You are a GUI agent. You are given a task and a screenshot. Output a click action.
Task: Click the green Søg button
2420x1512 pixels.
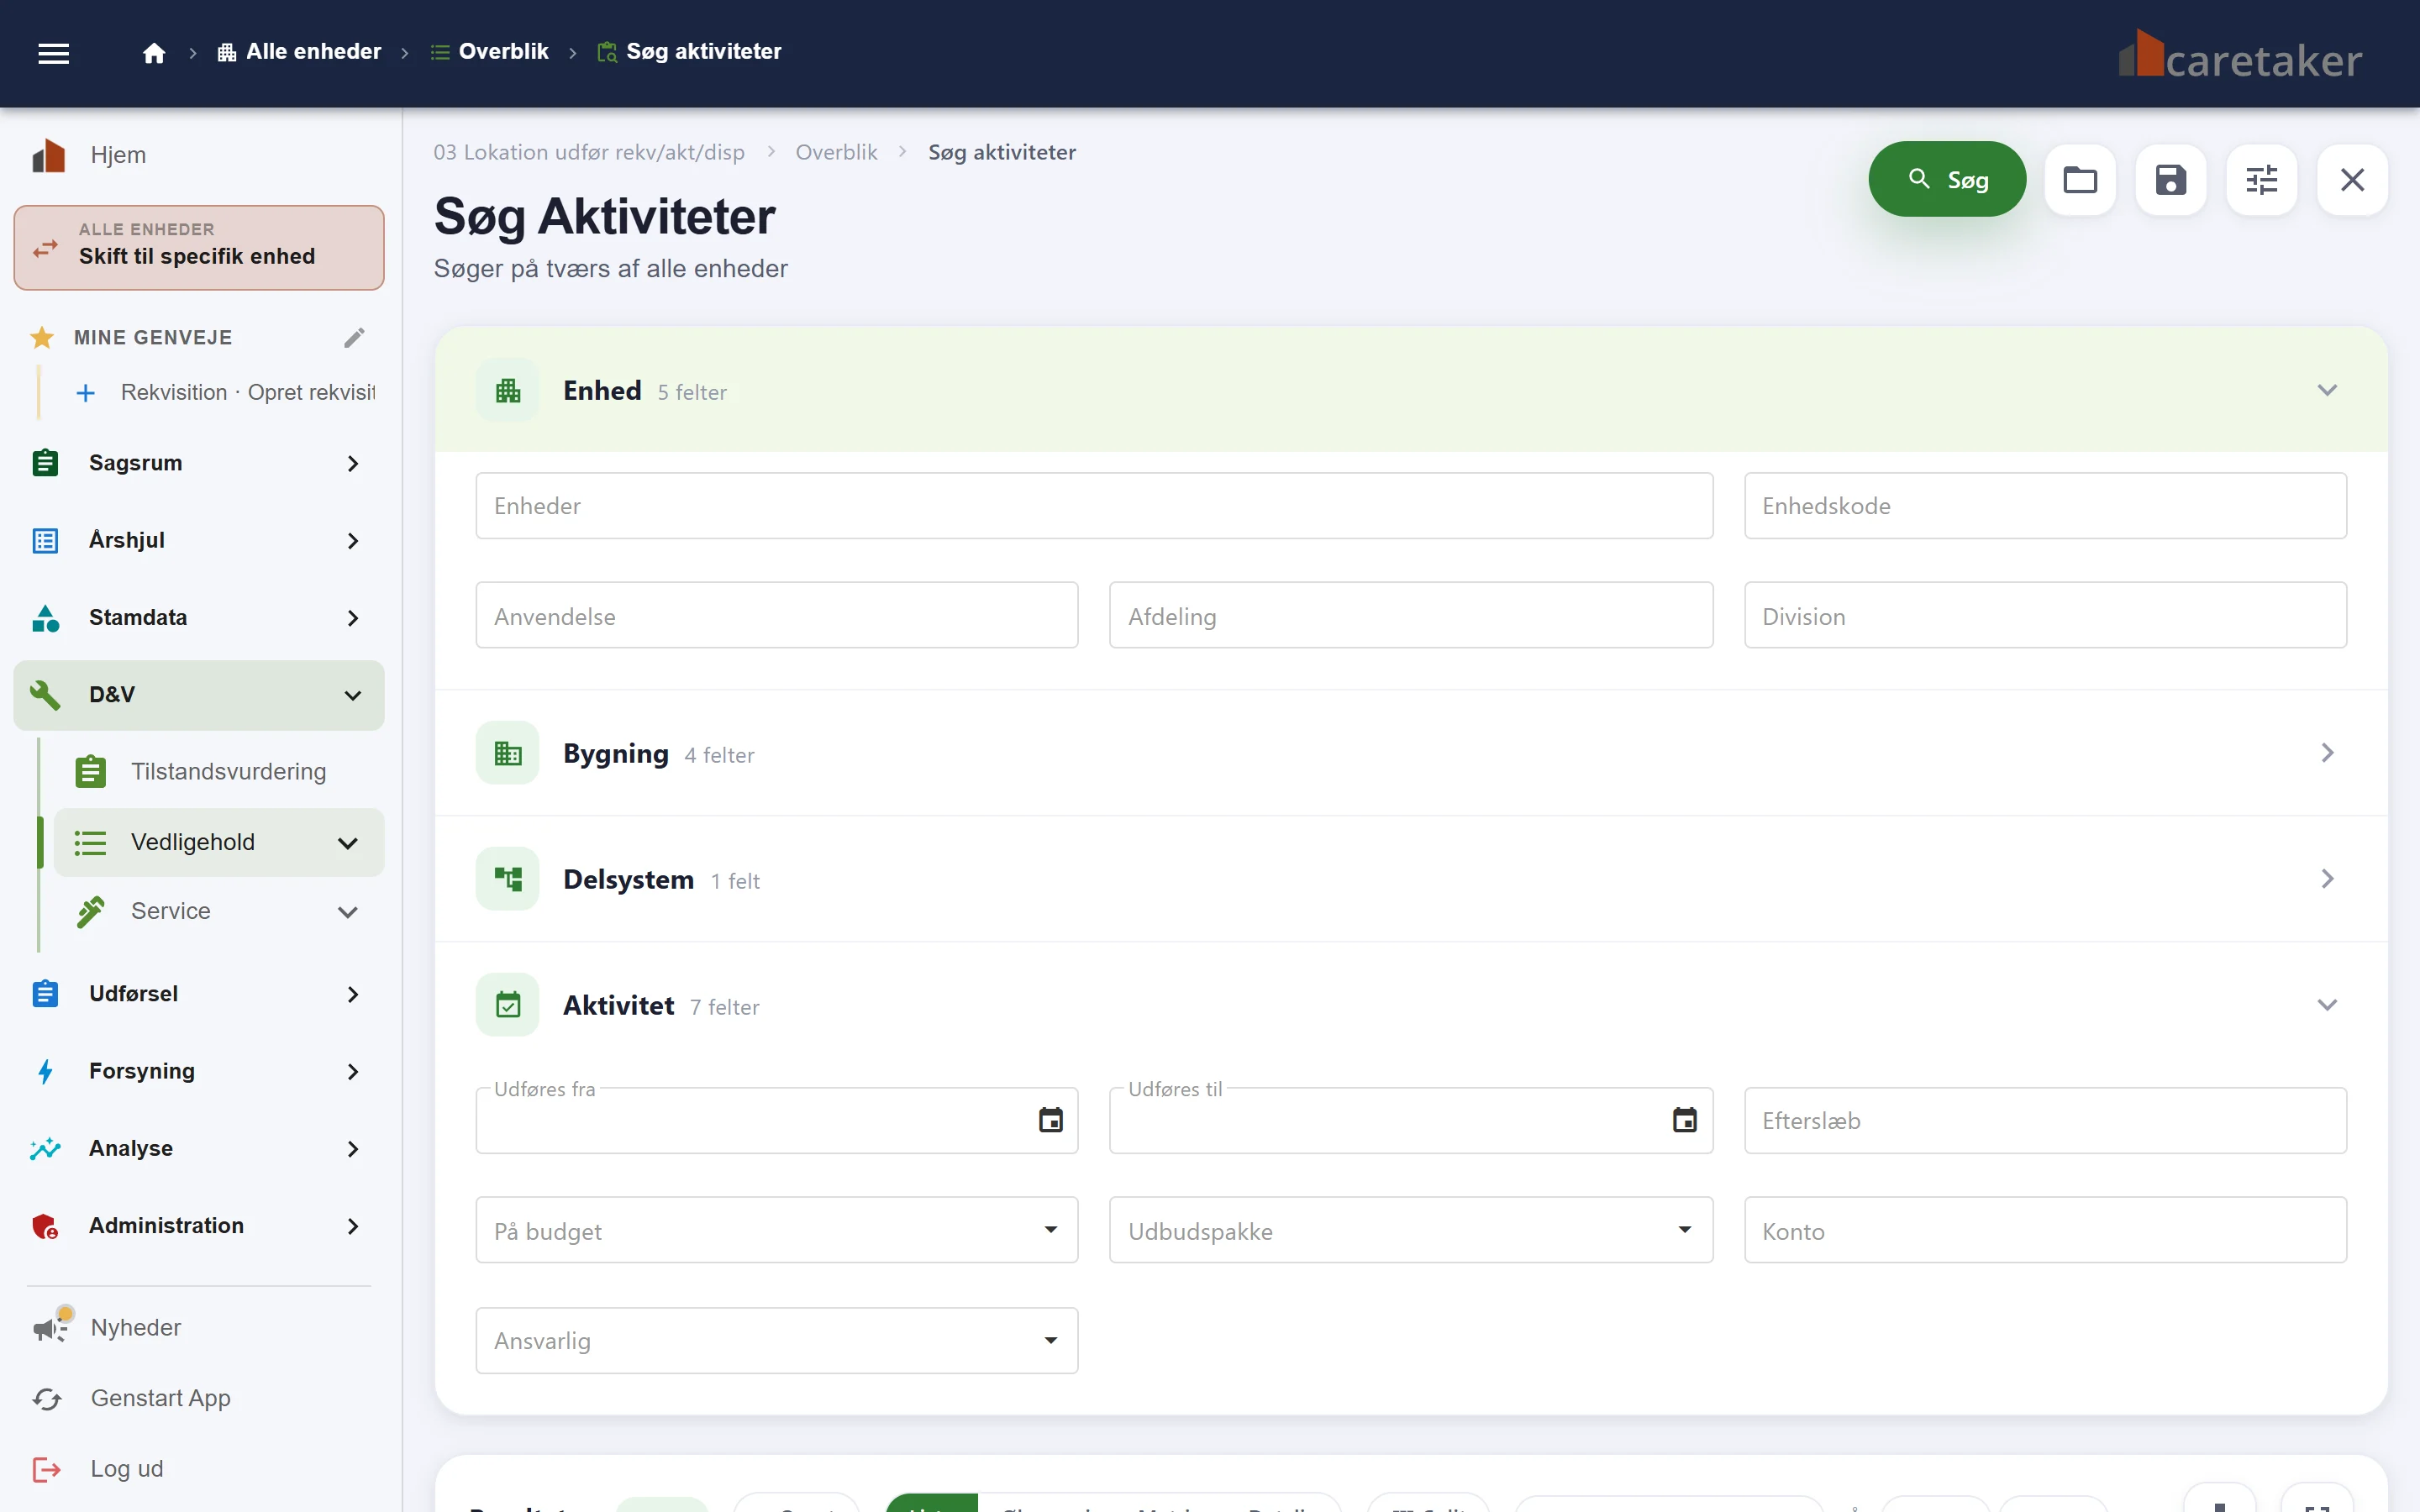coord(1946,180)
